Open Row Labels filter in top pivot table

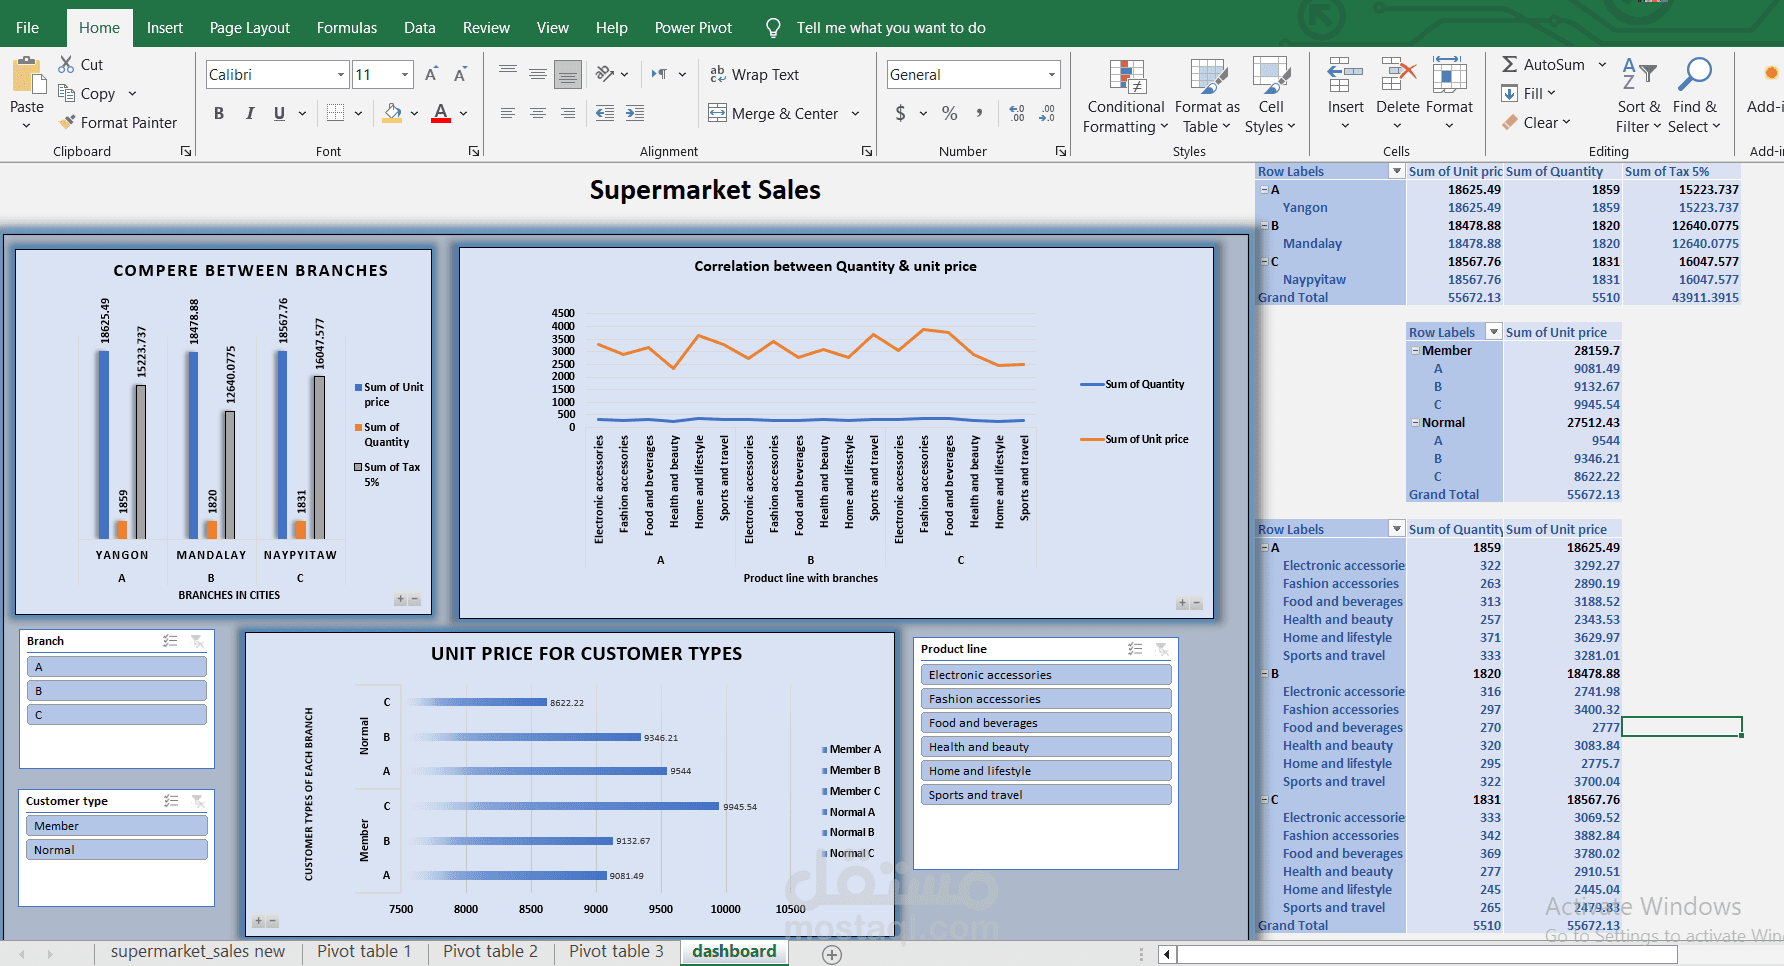(1397, 172)
